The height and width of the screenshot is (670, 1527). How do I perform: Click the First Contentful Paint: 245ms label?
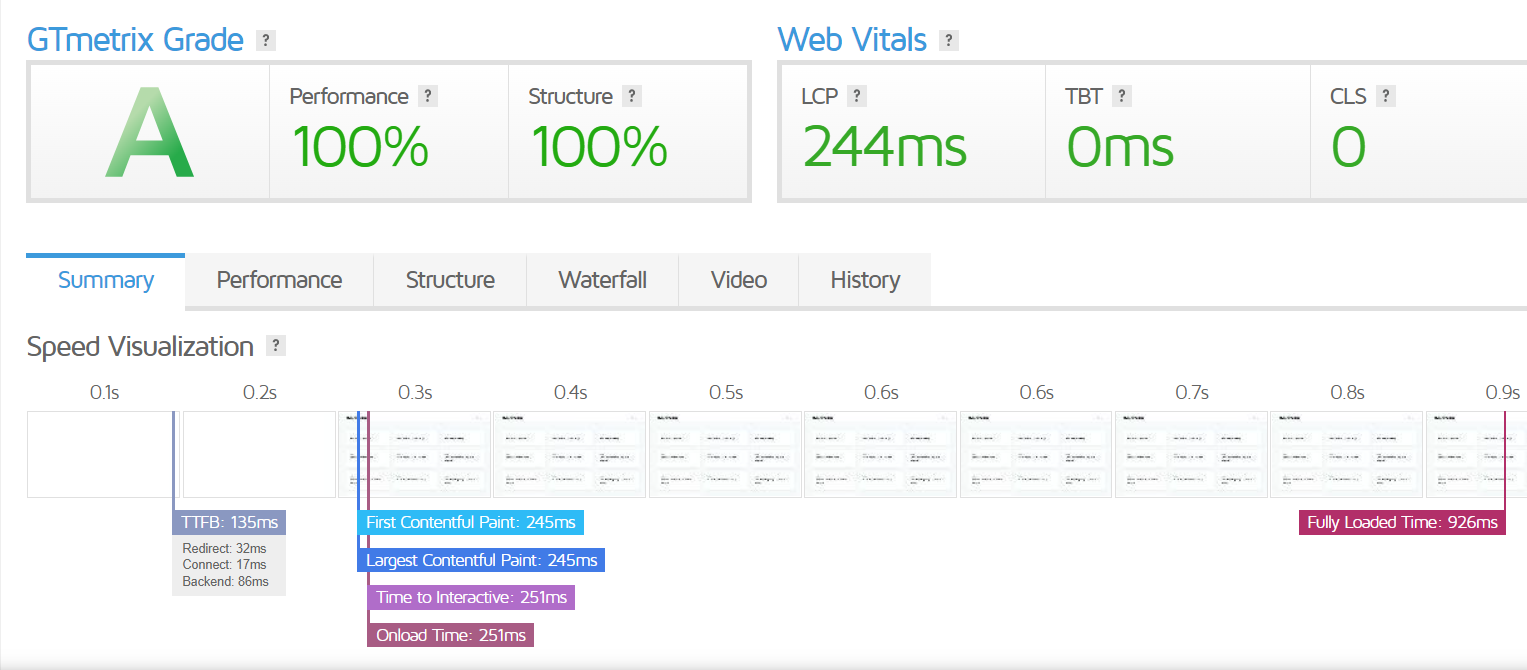(x=471, y=523)
